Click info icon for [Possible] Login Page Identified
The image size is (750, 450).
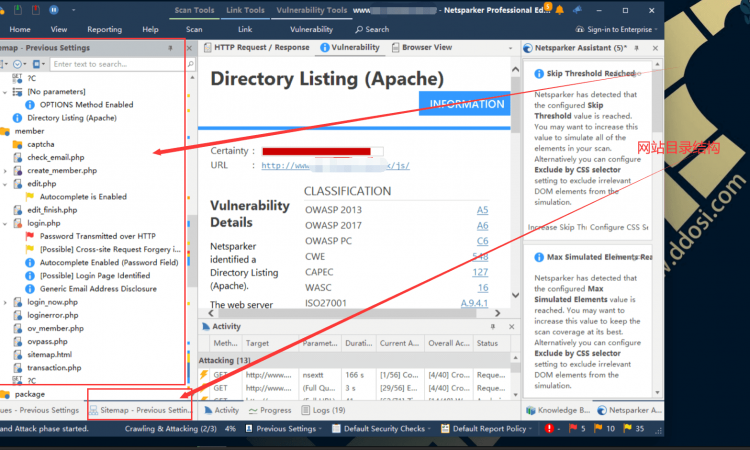click(30, 275)
